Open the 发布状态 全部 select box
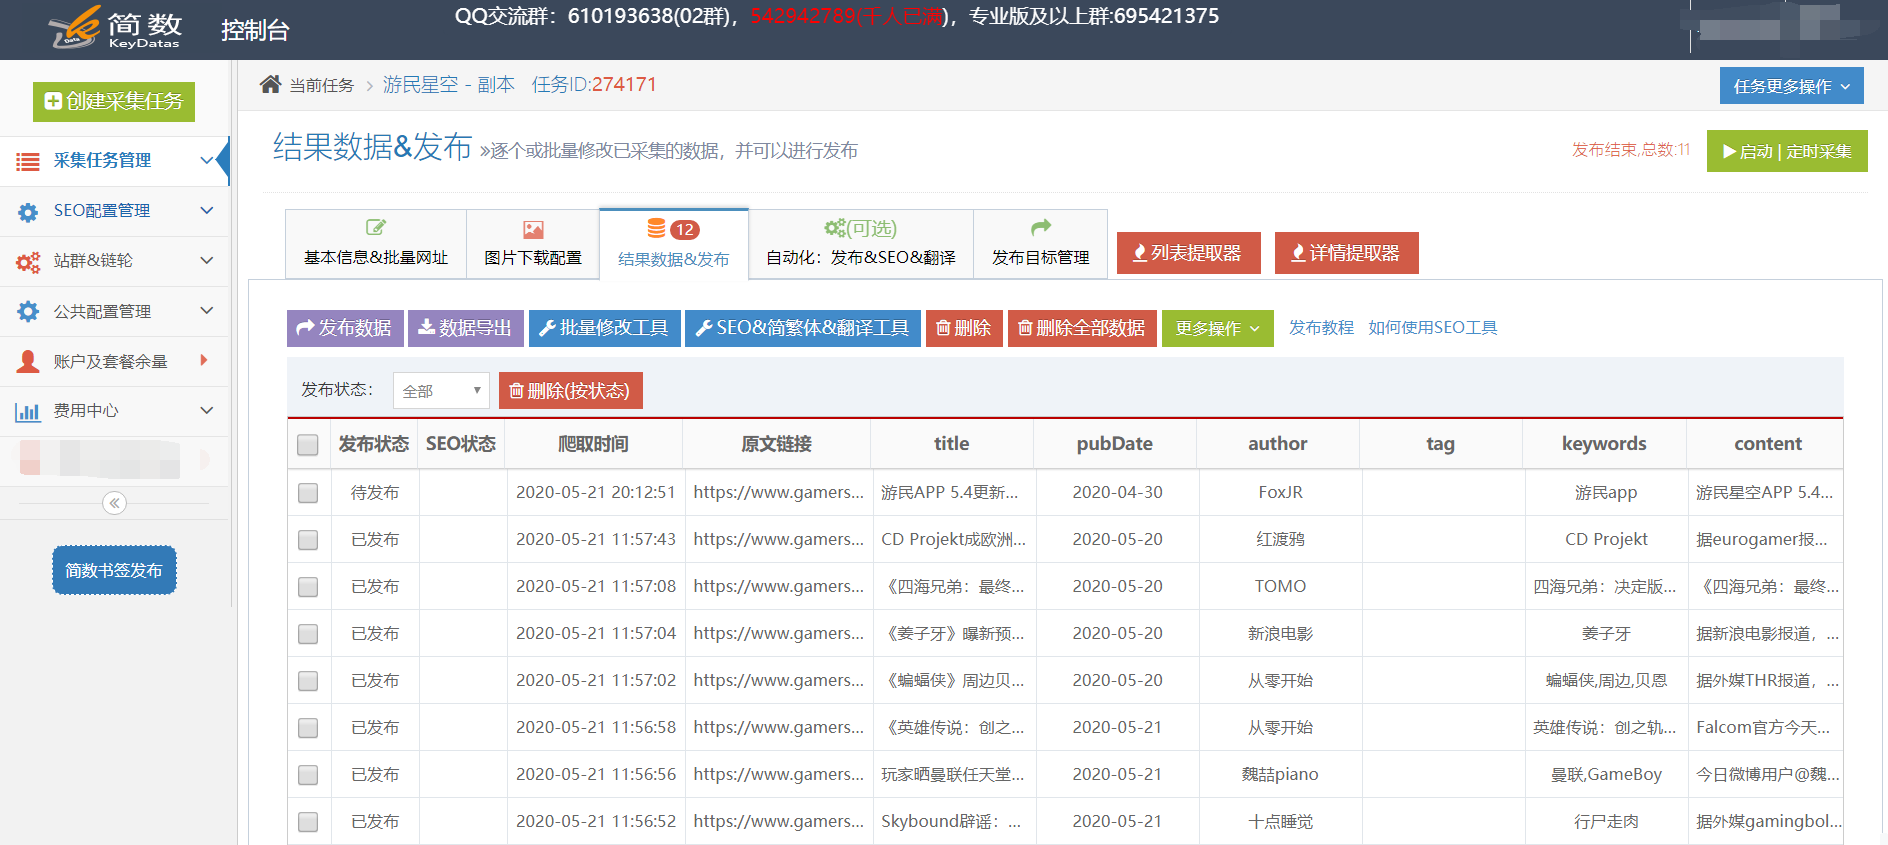This screenshot has width=1888, height=845. [441, 391]
